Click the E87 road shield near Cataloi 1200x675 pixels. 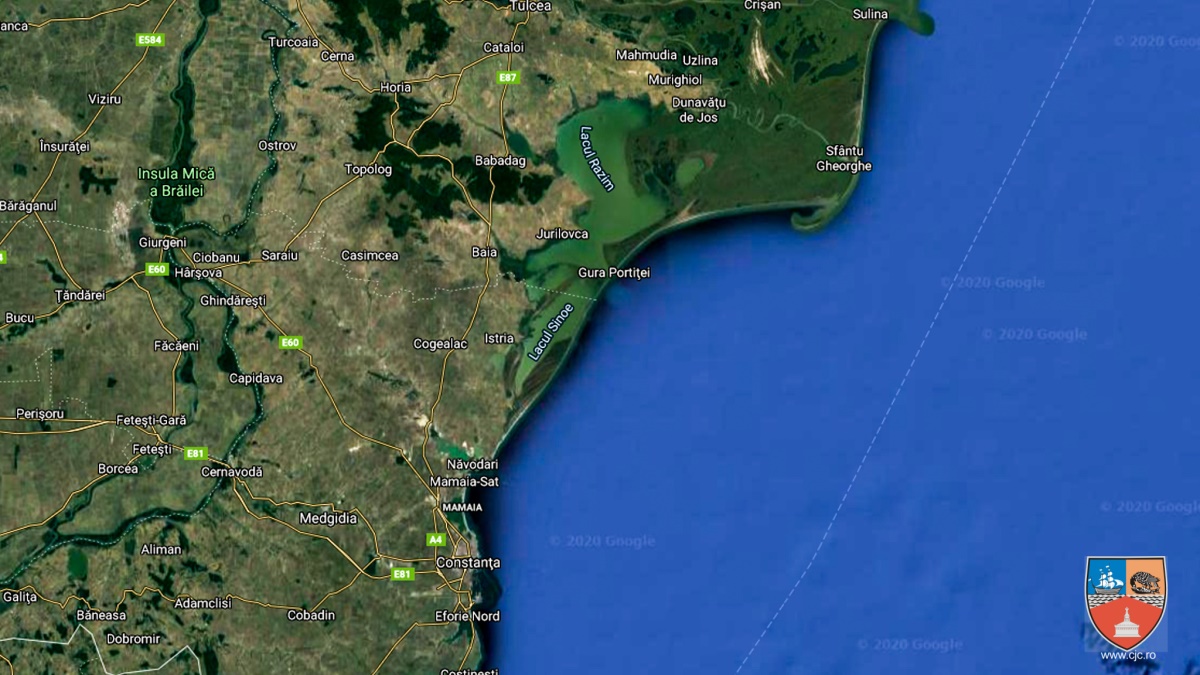point(509,77)
